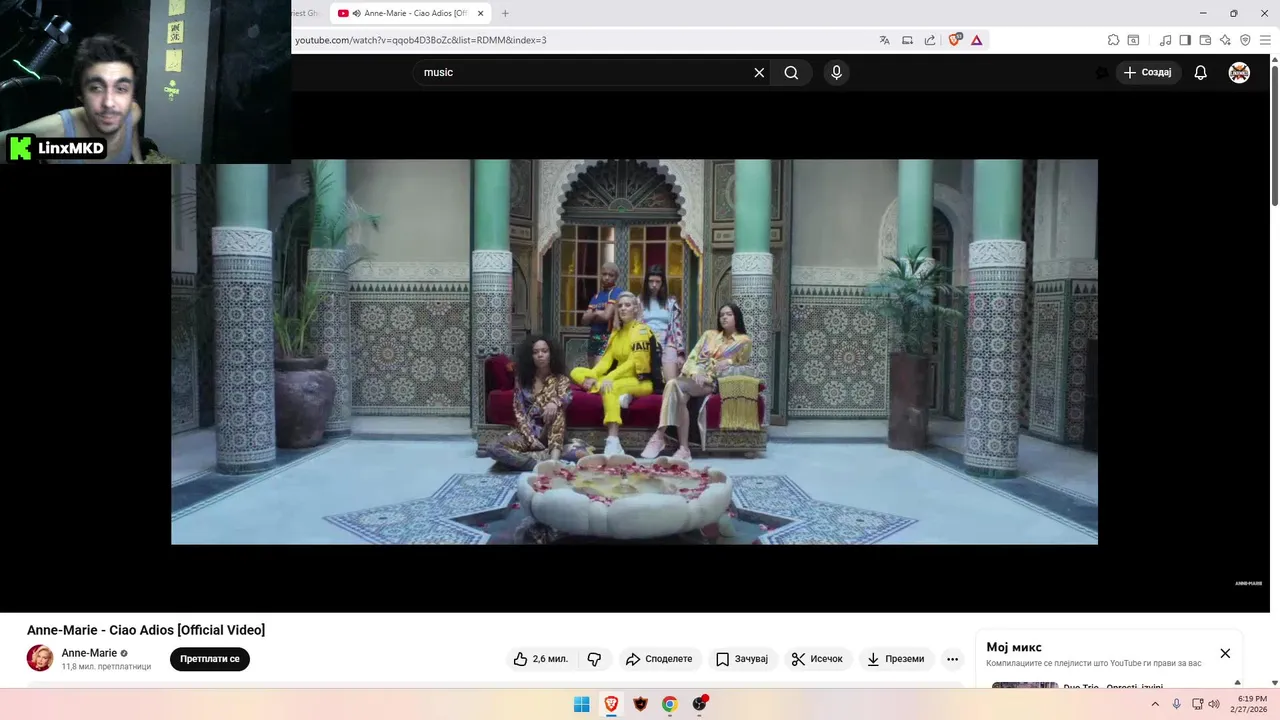The width and height of the screenshot is (1280, 720).
Task: Show hidden system tray icons
Action: 1155,704
